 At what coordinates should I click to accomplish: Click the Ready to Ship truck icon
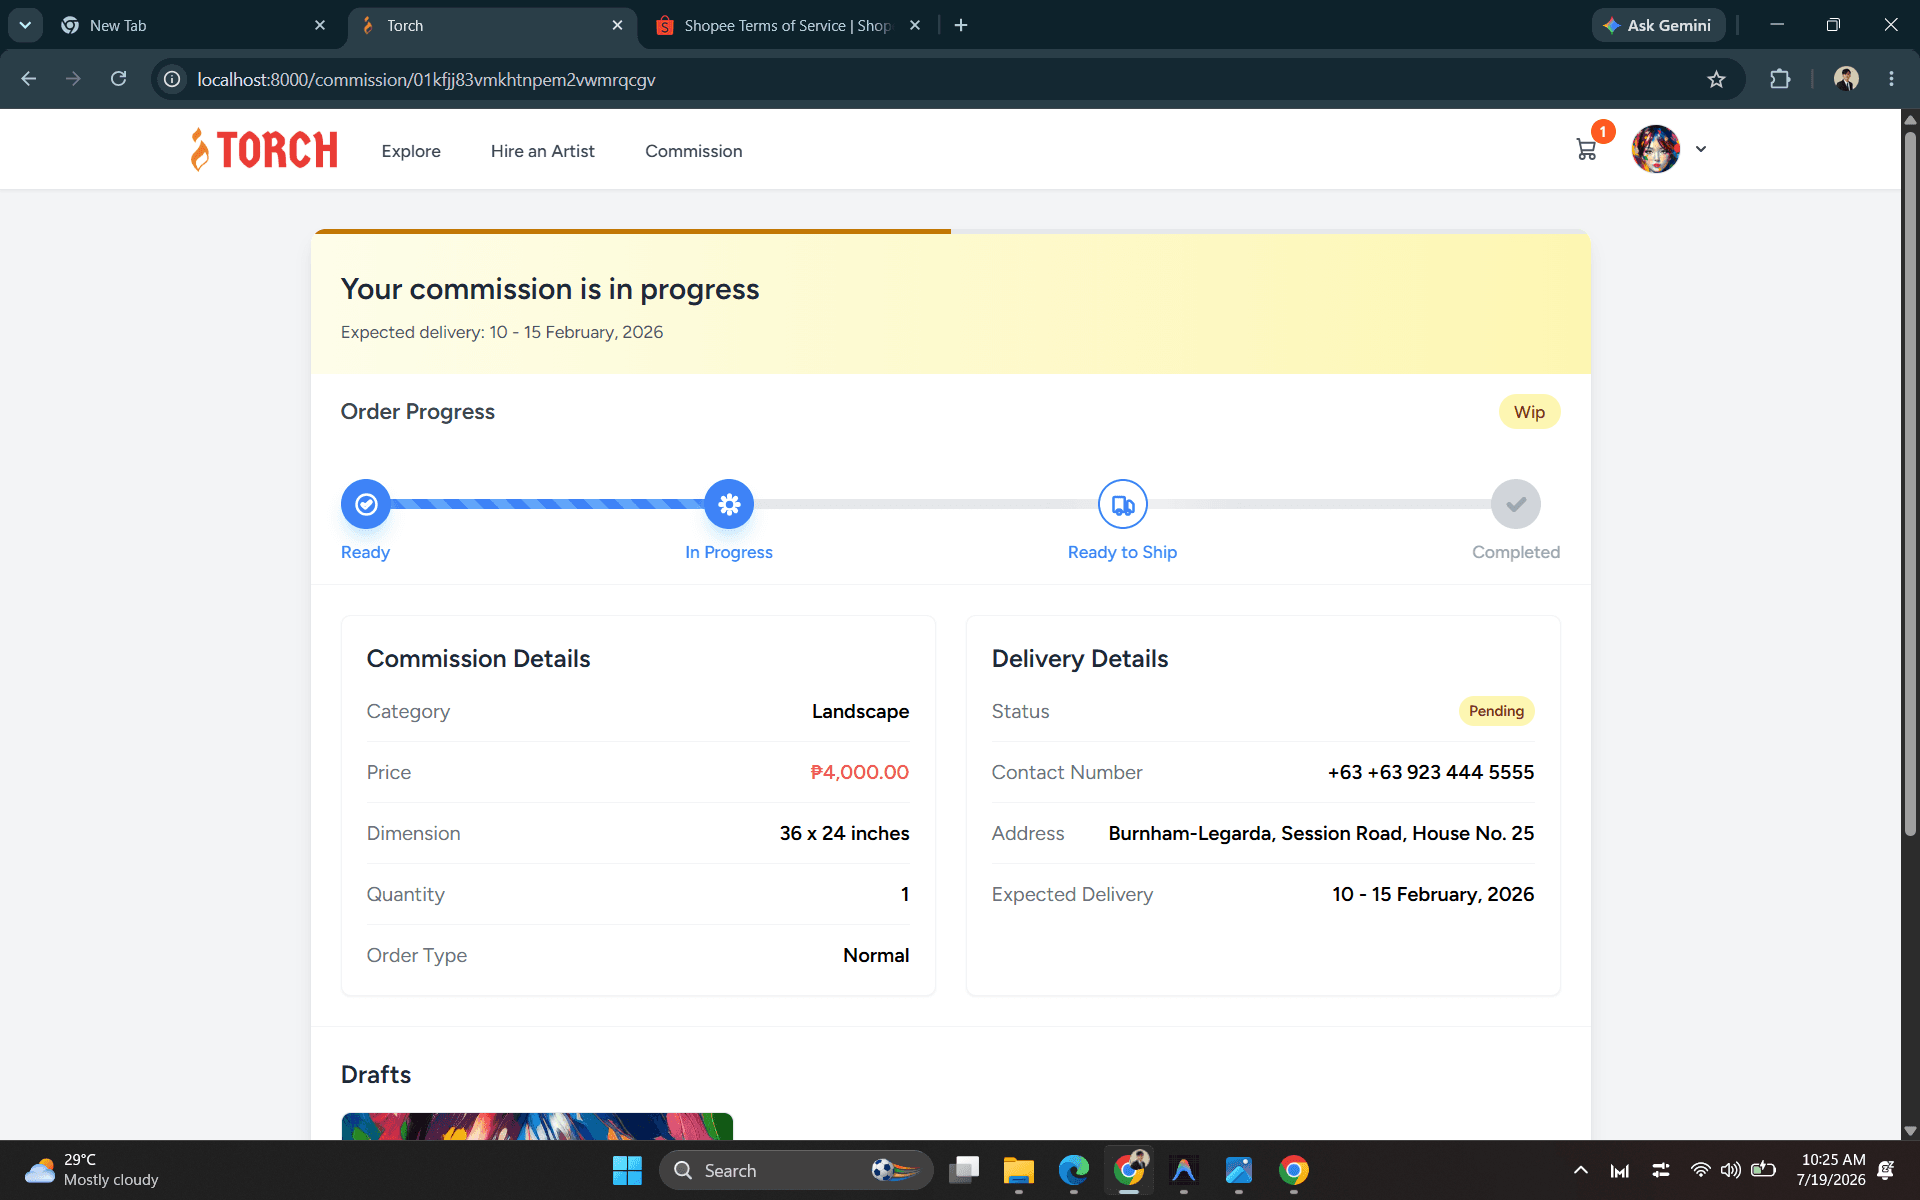tap(1122, 504)
